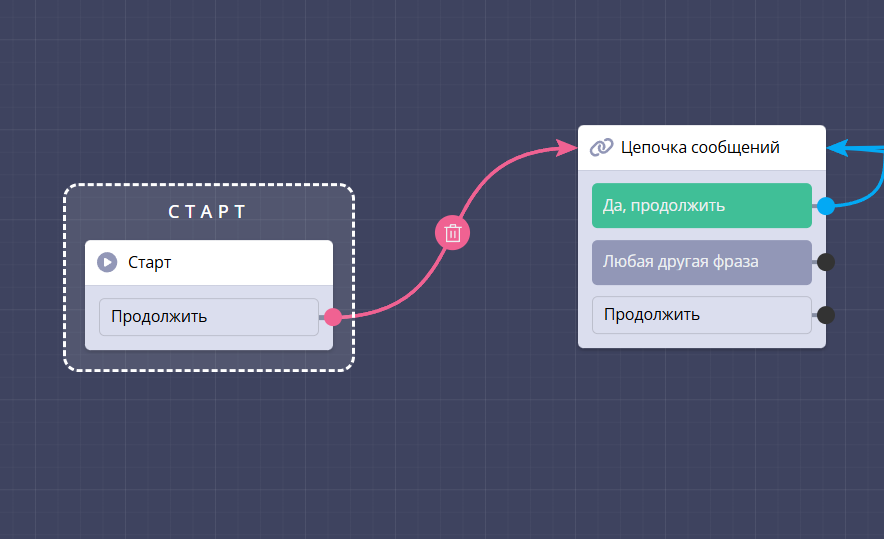Select the 'Старт' block title header

[x=208, y=263]
